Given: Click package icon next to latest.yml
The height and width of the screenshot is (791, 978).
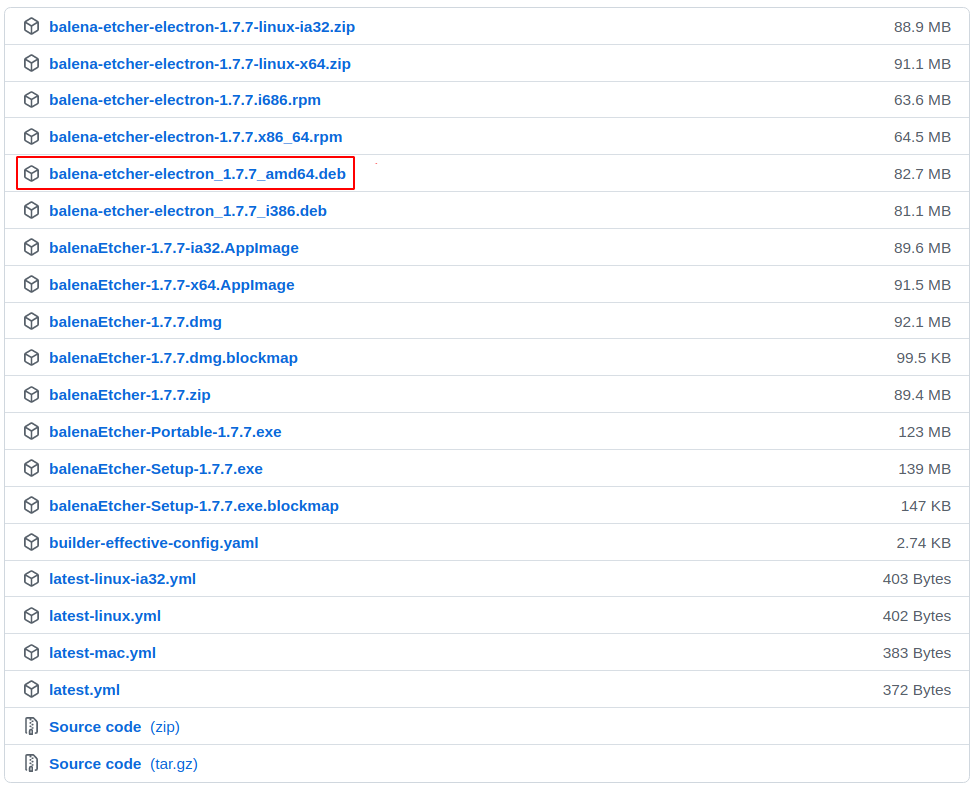Looking at the screenshot, I should pyautogui.click(x=31, y=689).
